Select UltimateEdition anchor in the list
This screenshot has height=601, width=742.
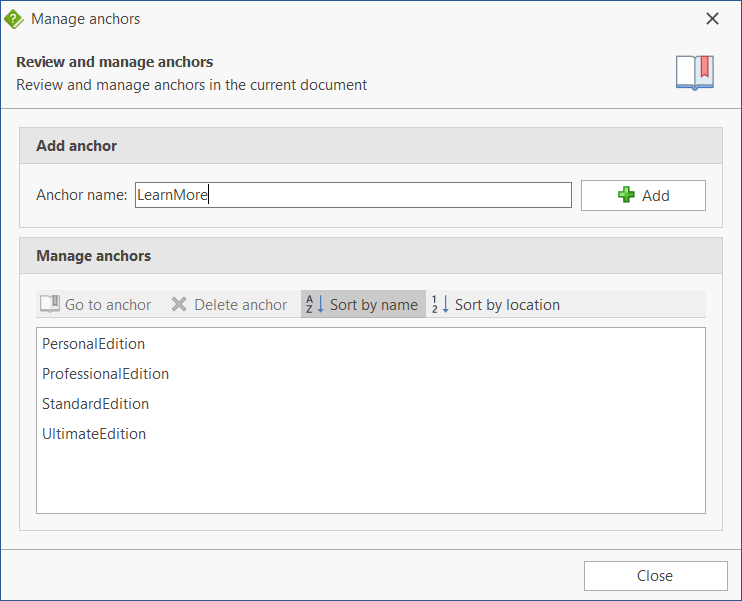click(x=94, y=434)
